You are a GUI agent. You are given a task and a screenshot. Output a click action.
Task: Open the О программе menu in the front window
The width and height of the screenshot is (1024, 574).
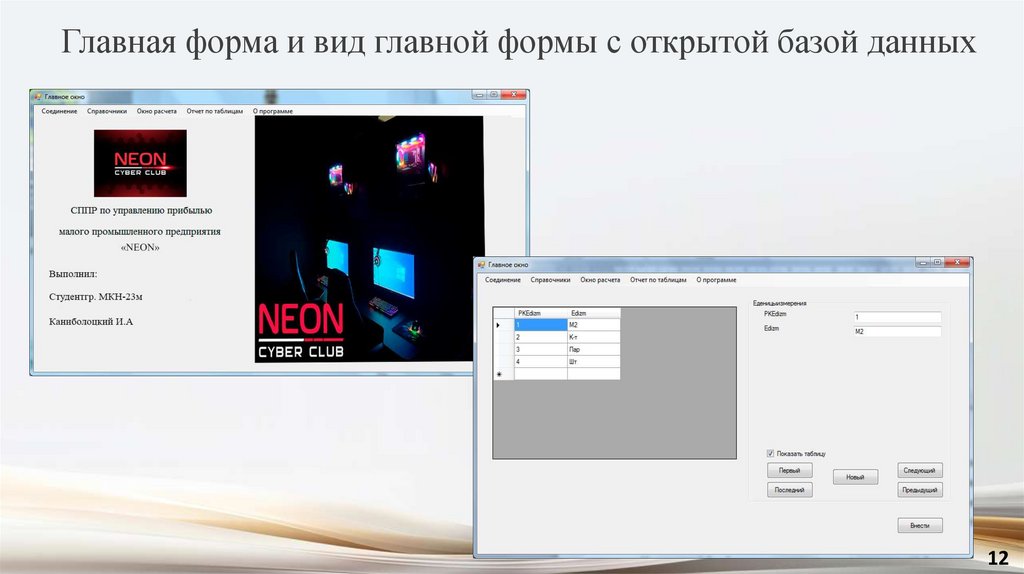(x=716, y=280)
